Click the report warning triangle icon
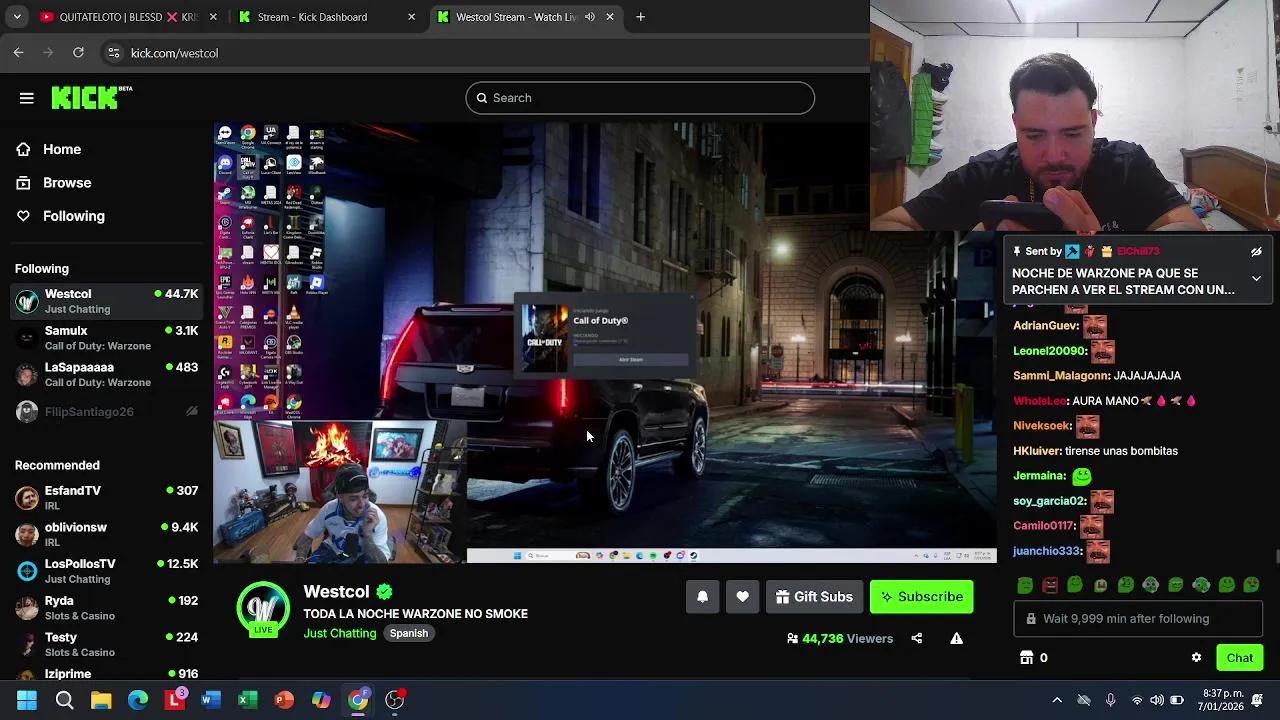This screenshot has width=1280, height=720. [956, 638]
